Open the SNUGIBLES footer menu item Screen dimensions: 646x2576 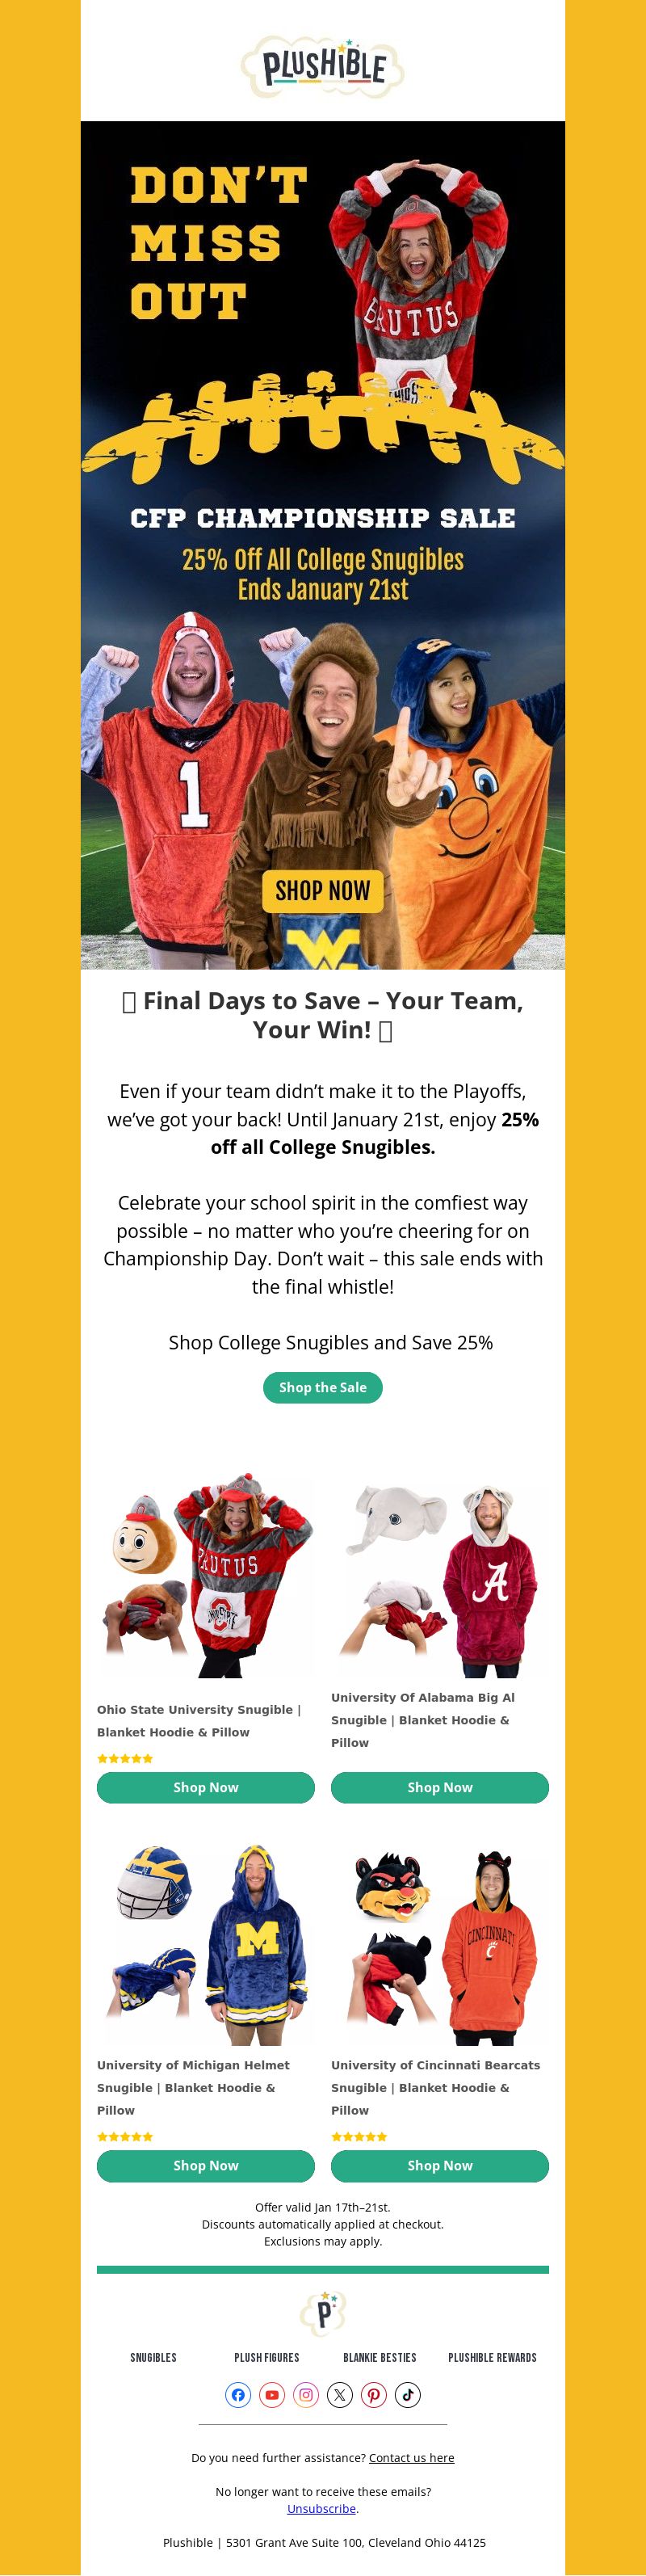click(x=153, y=2357)
